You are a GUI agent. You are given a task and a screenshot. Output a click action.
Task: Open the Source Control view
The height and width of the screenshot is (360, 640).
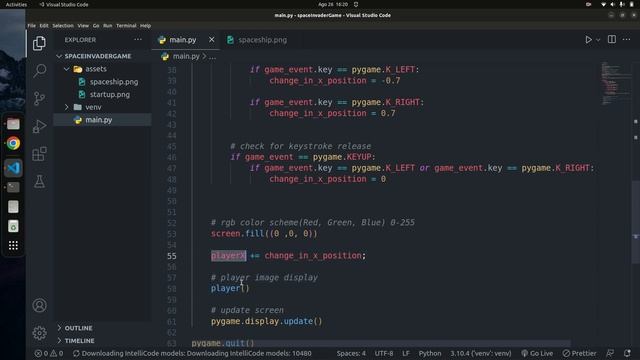click(x=39, y=98)
